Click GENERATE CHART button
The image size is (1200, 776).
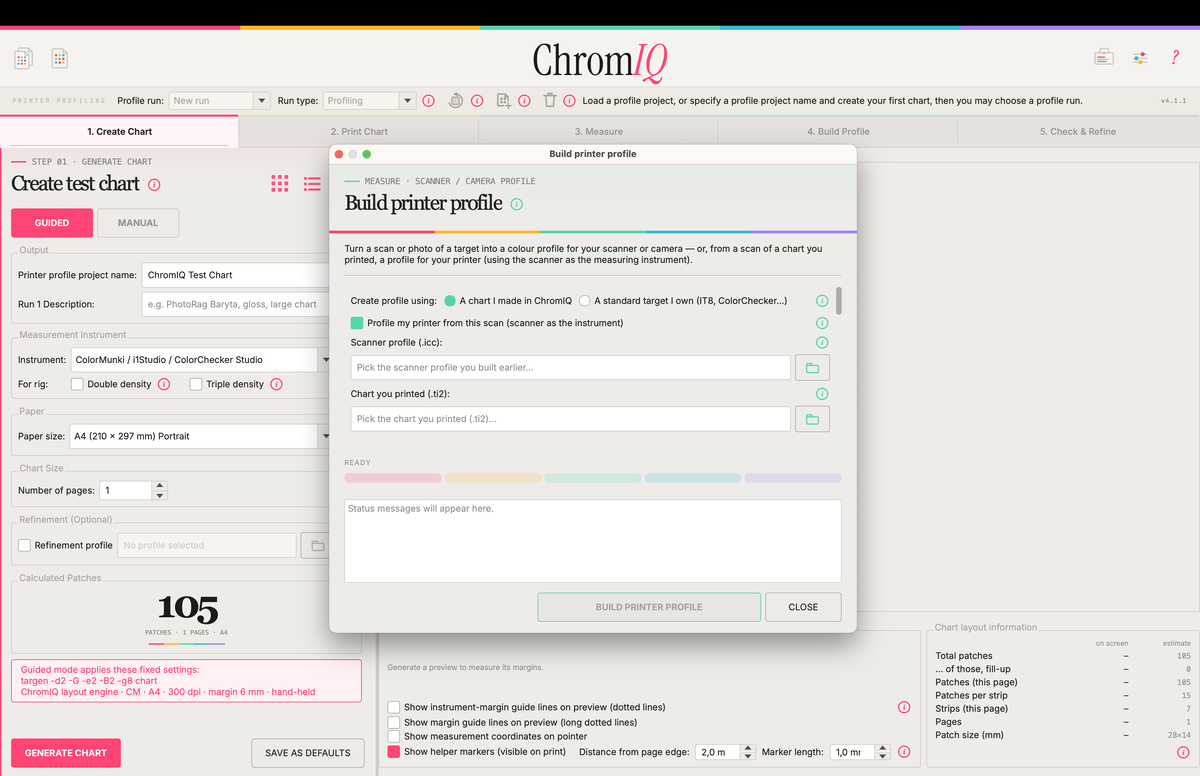(66, 753)
